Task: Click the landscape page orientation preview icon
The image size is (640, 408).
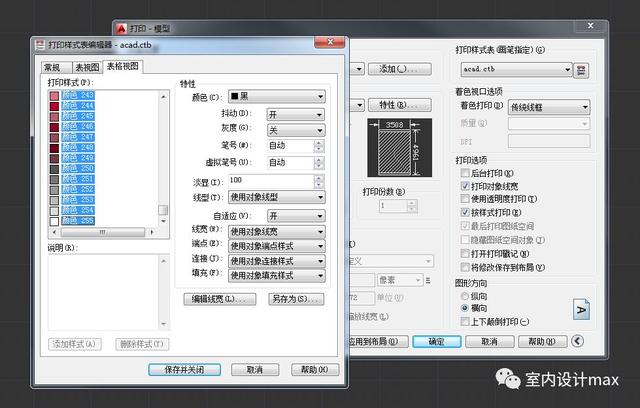Action: point(581,309)
